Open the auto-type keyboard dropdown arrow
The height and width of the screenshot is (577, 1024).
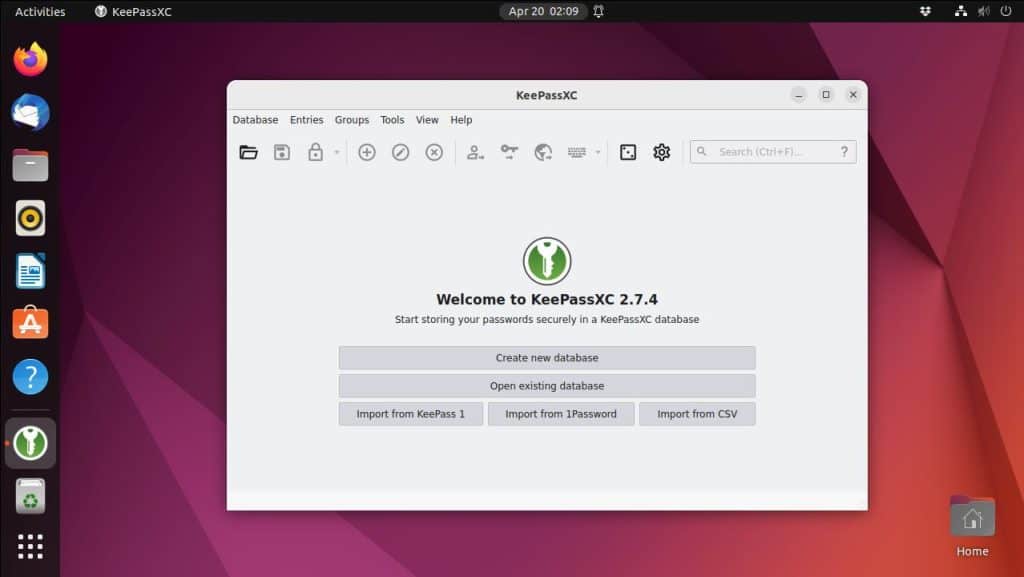pos(598,152)
